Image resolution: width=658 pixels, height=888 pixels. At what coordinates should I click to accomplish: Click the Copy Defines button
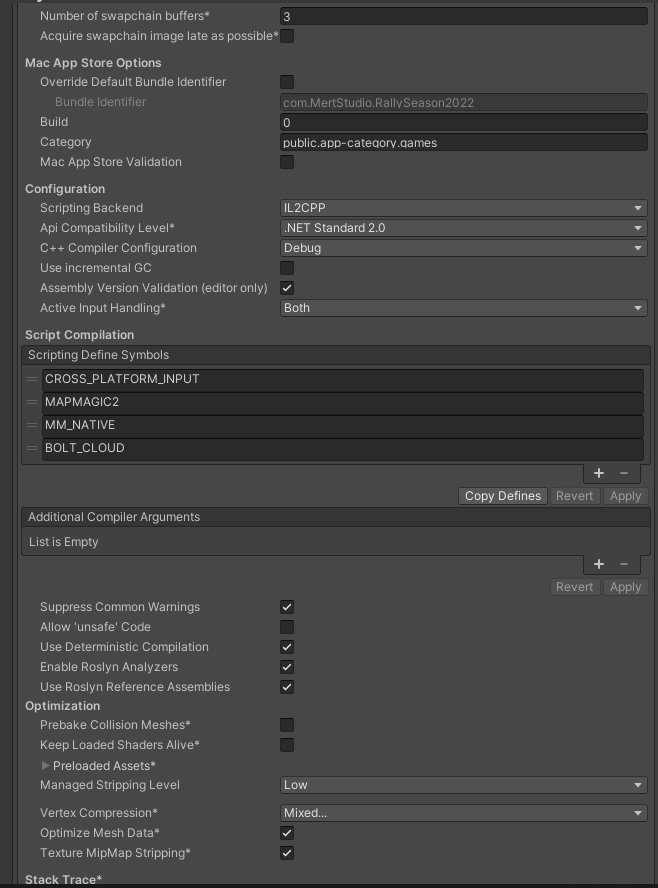coord(503,496)
